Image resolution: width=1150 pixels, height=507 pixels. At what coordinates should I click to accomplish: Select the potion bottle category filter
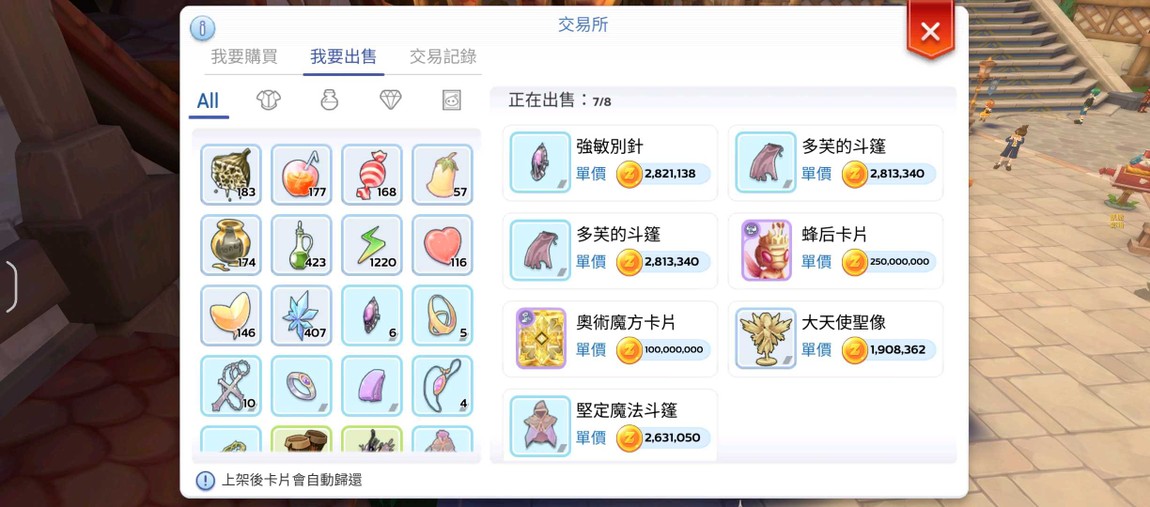tap(329, 101)
